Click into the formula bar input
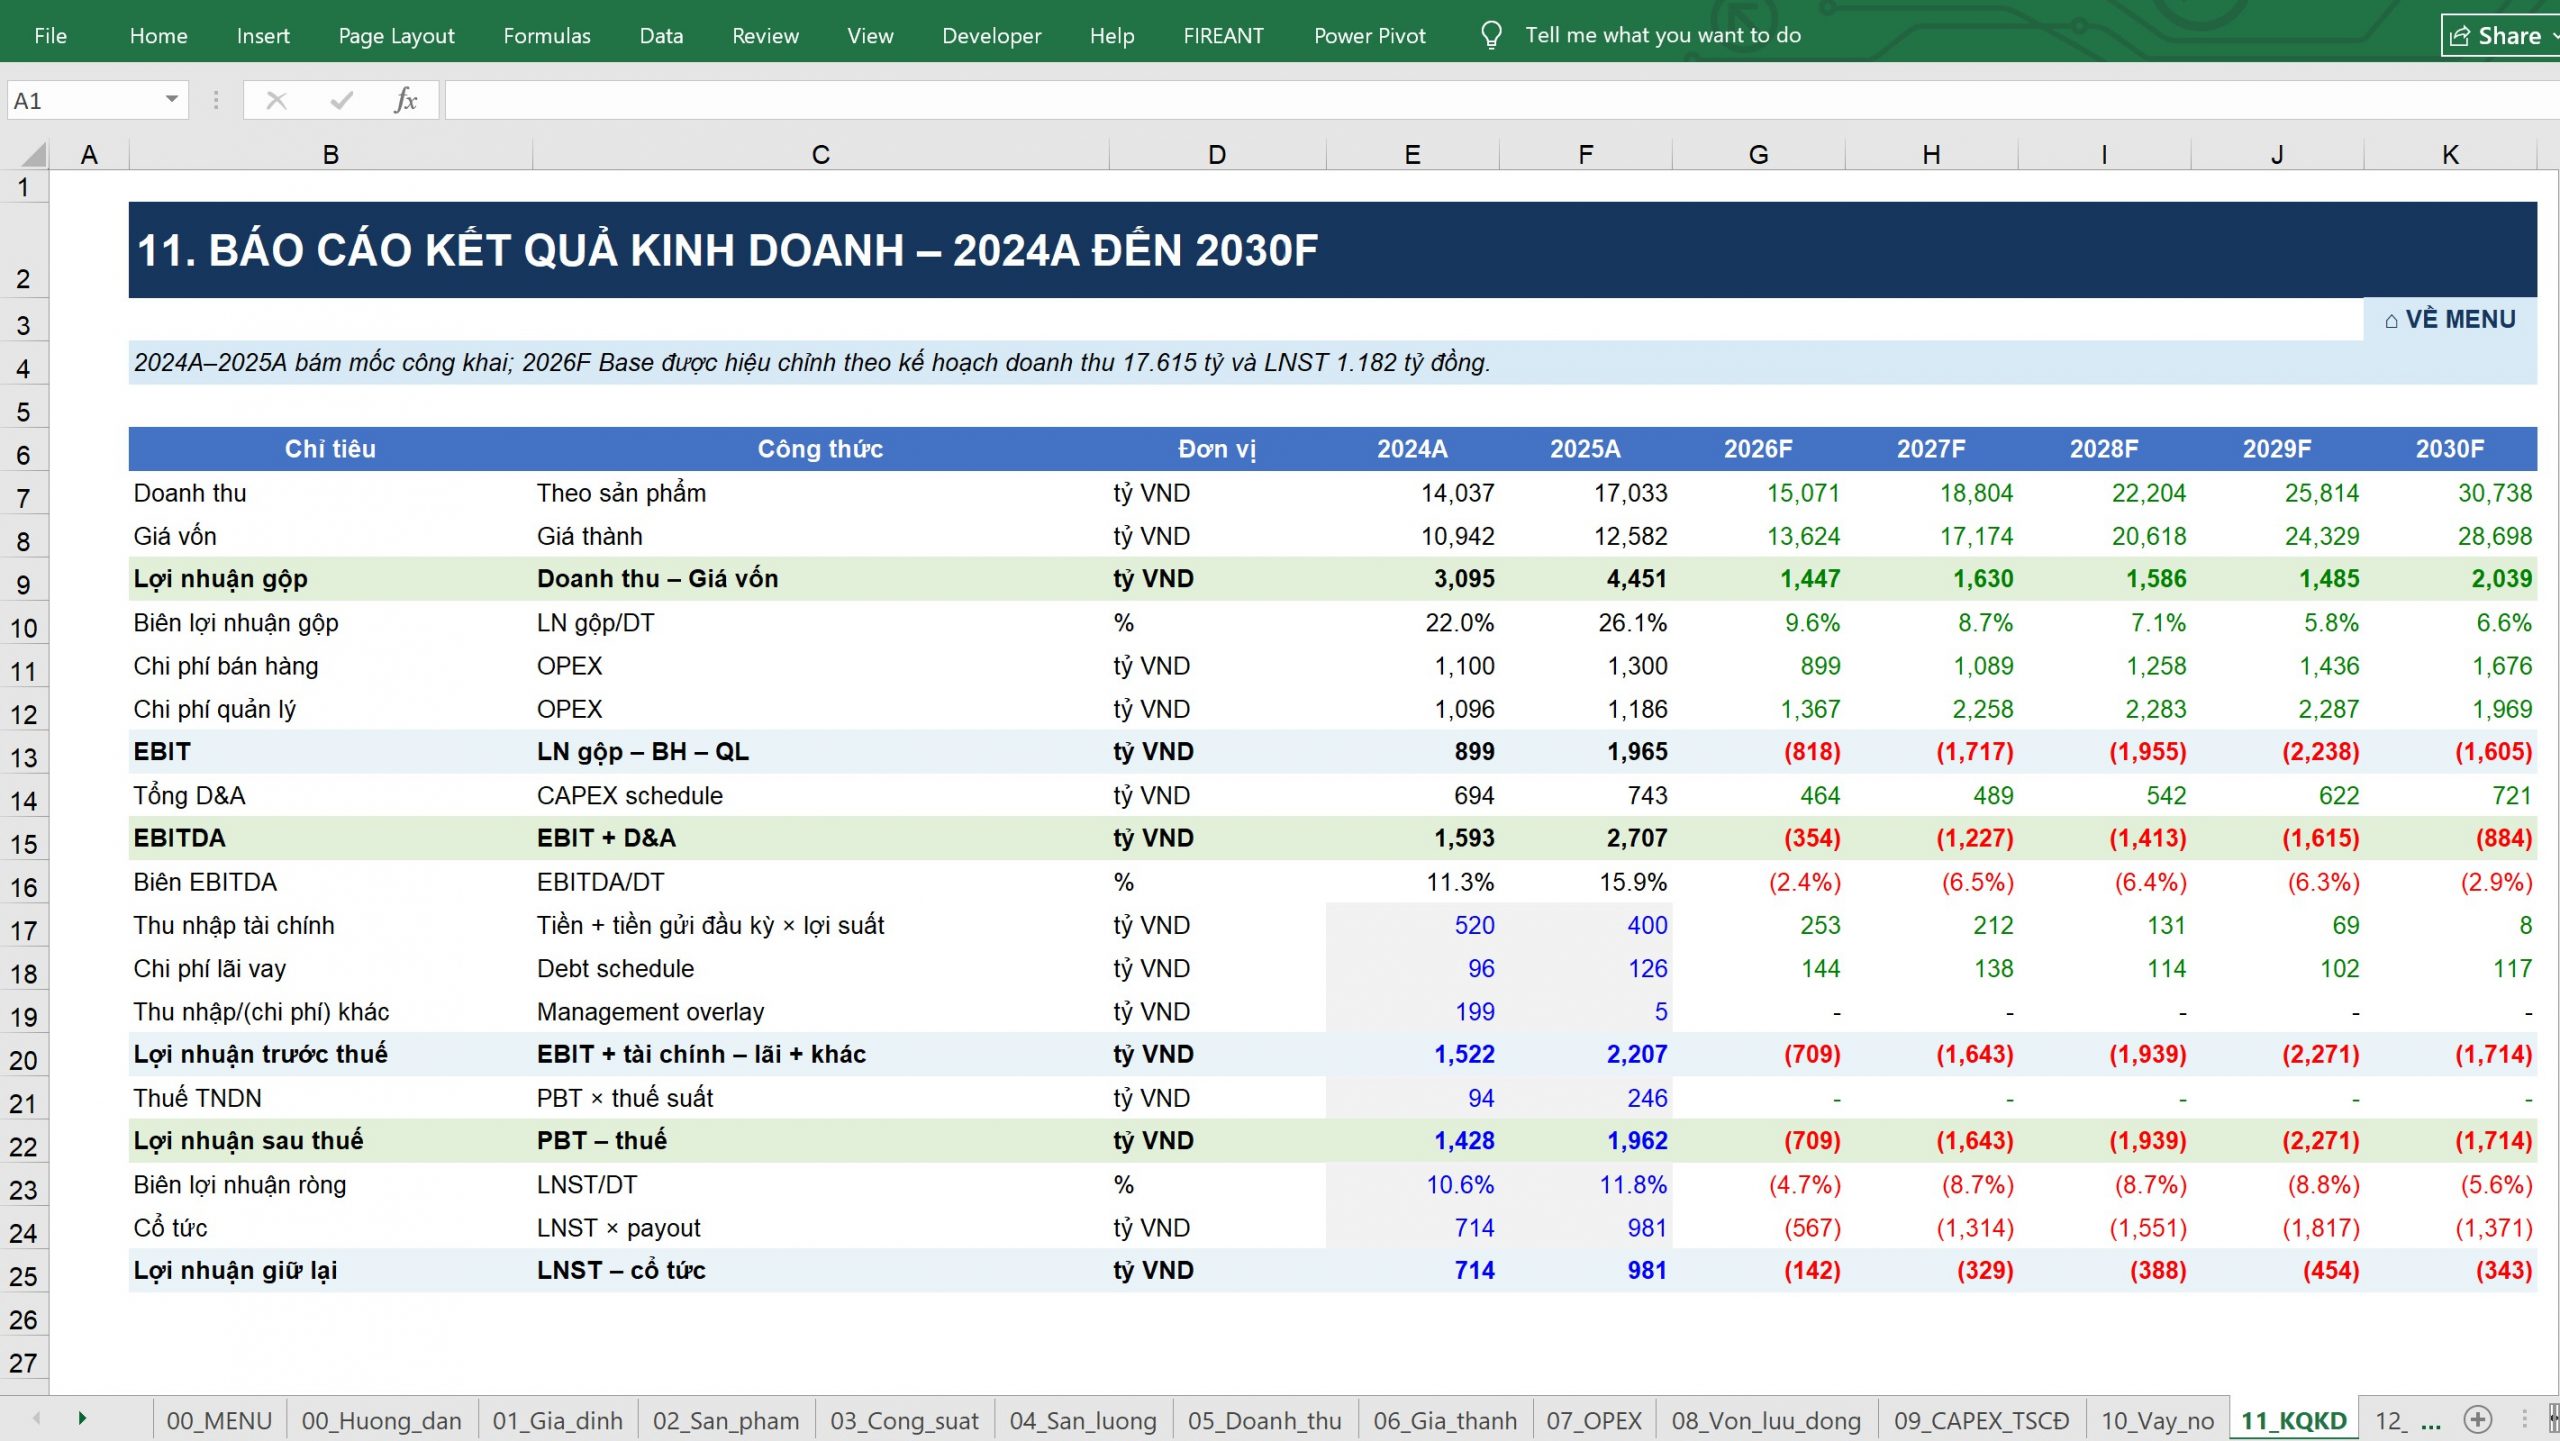The width and height of the screenshot is (2560, 1441). 1500,100
